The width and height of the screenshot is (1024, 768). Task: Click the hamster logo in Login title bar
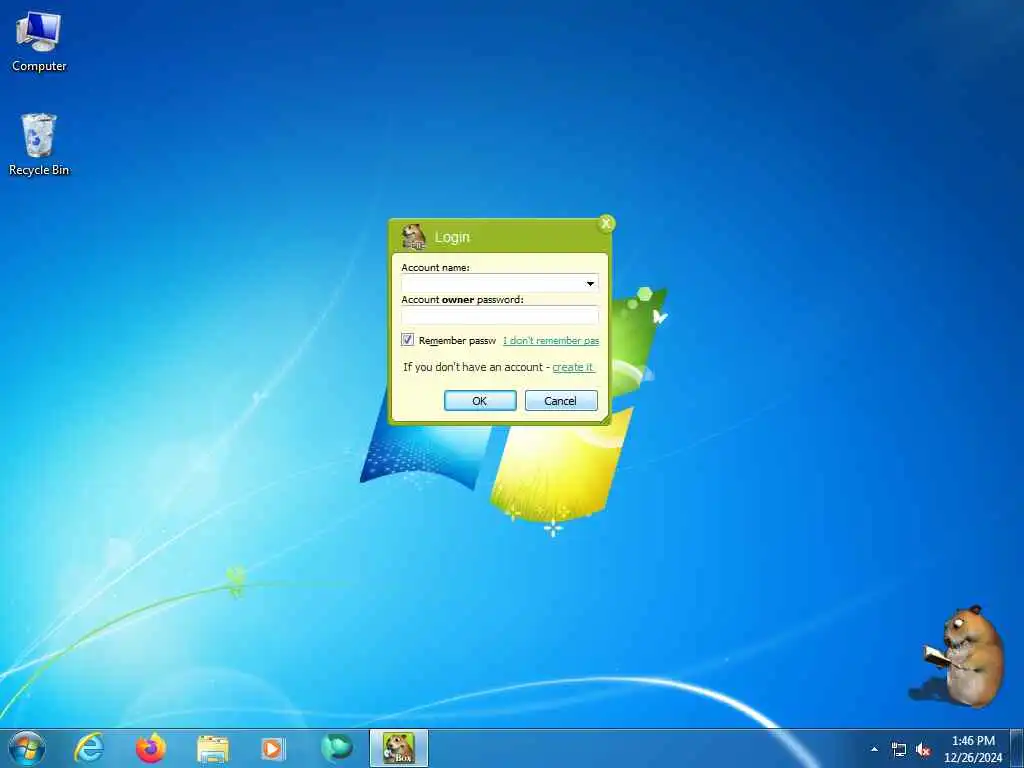[x=413, y=237]
